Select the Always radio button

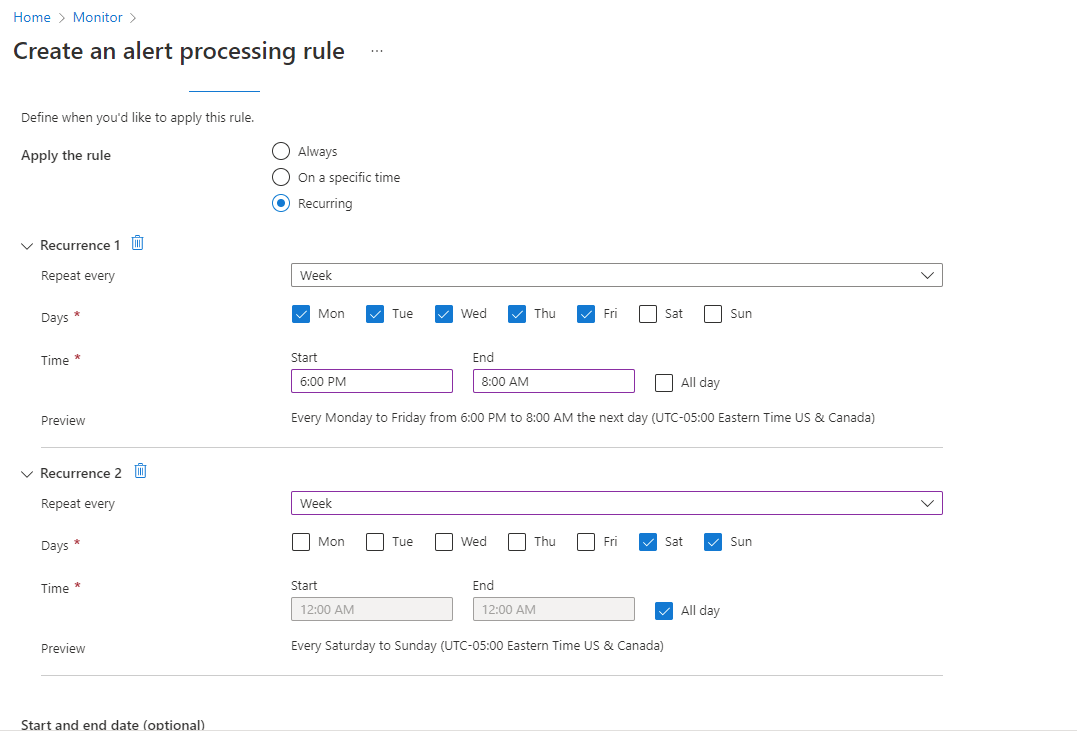[x=281, y=151]
